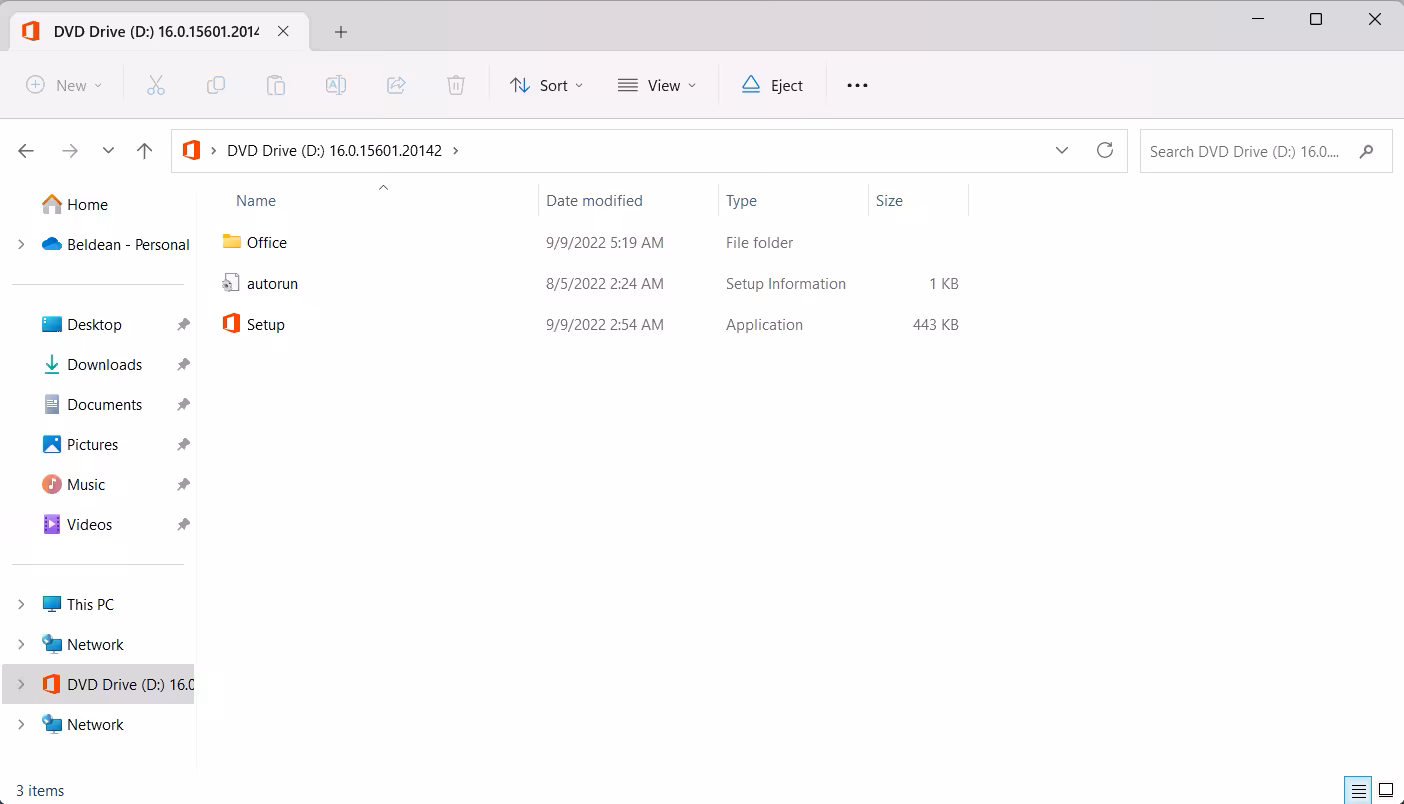Open recent locations chevron
The width and height of the screenshot is (1404, 804).
point(108,151)
